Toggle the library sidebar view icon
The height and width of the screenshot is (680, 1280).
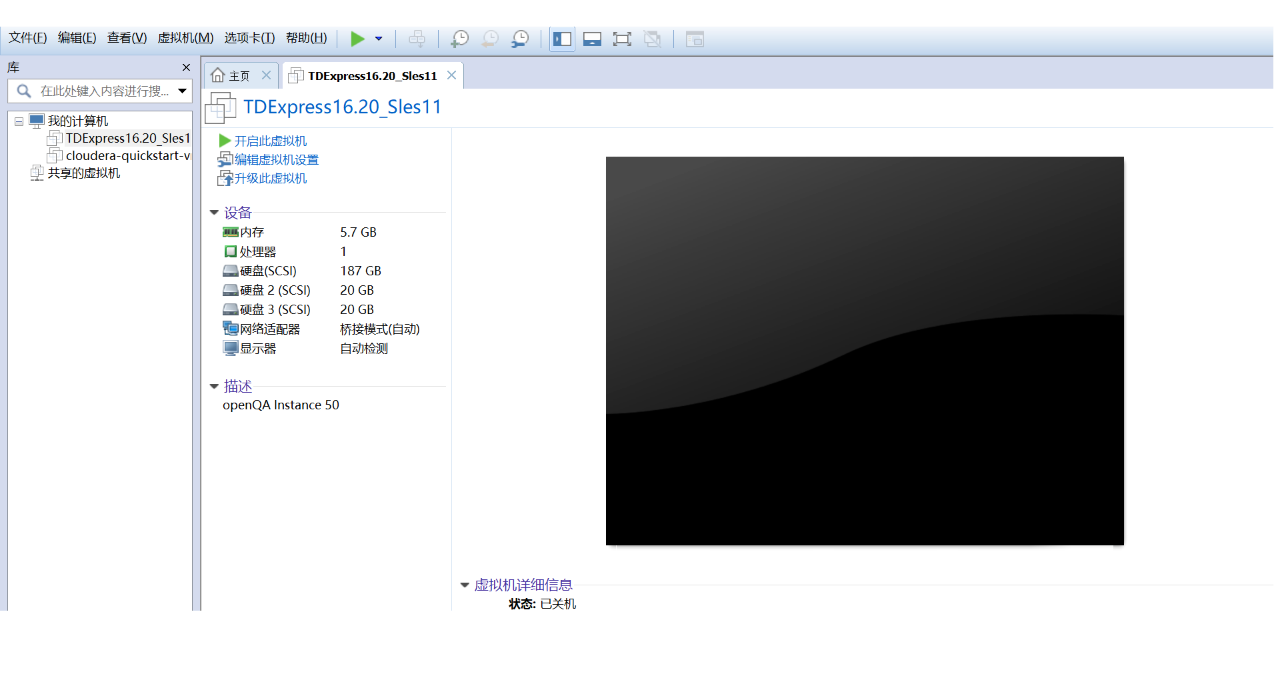tap(562, 39)
